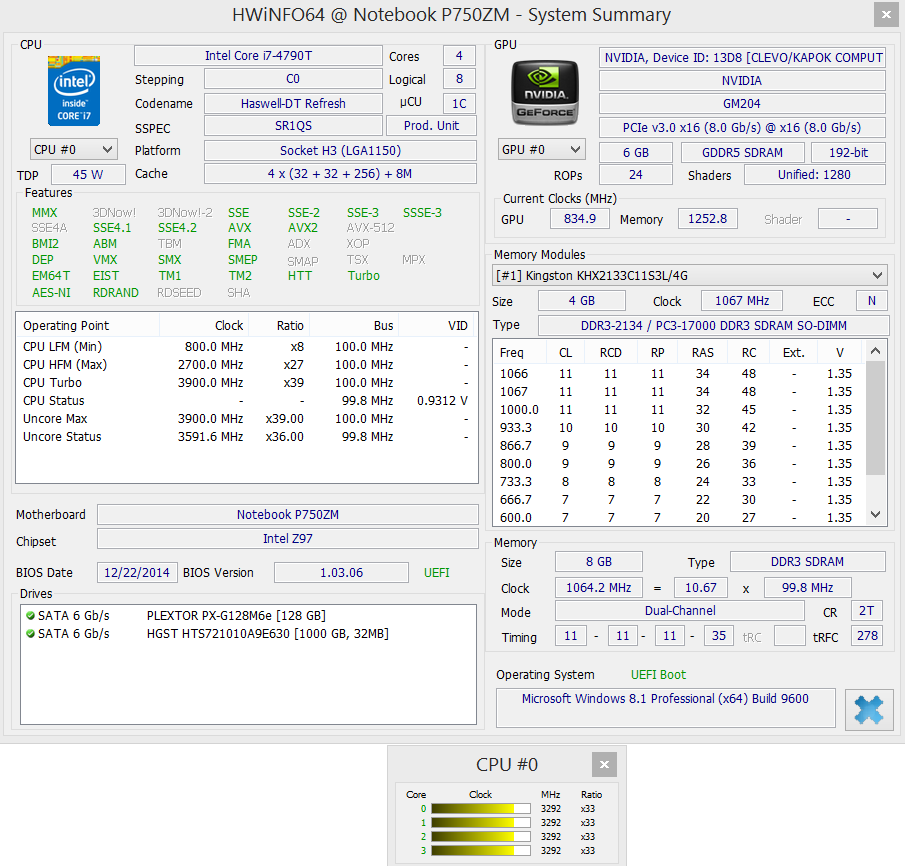
Task: Click the Intel Core i7-4790T name field
Action: point(258,56)
